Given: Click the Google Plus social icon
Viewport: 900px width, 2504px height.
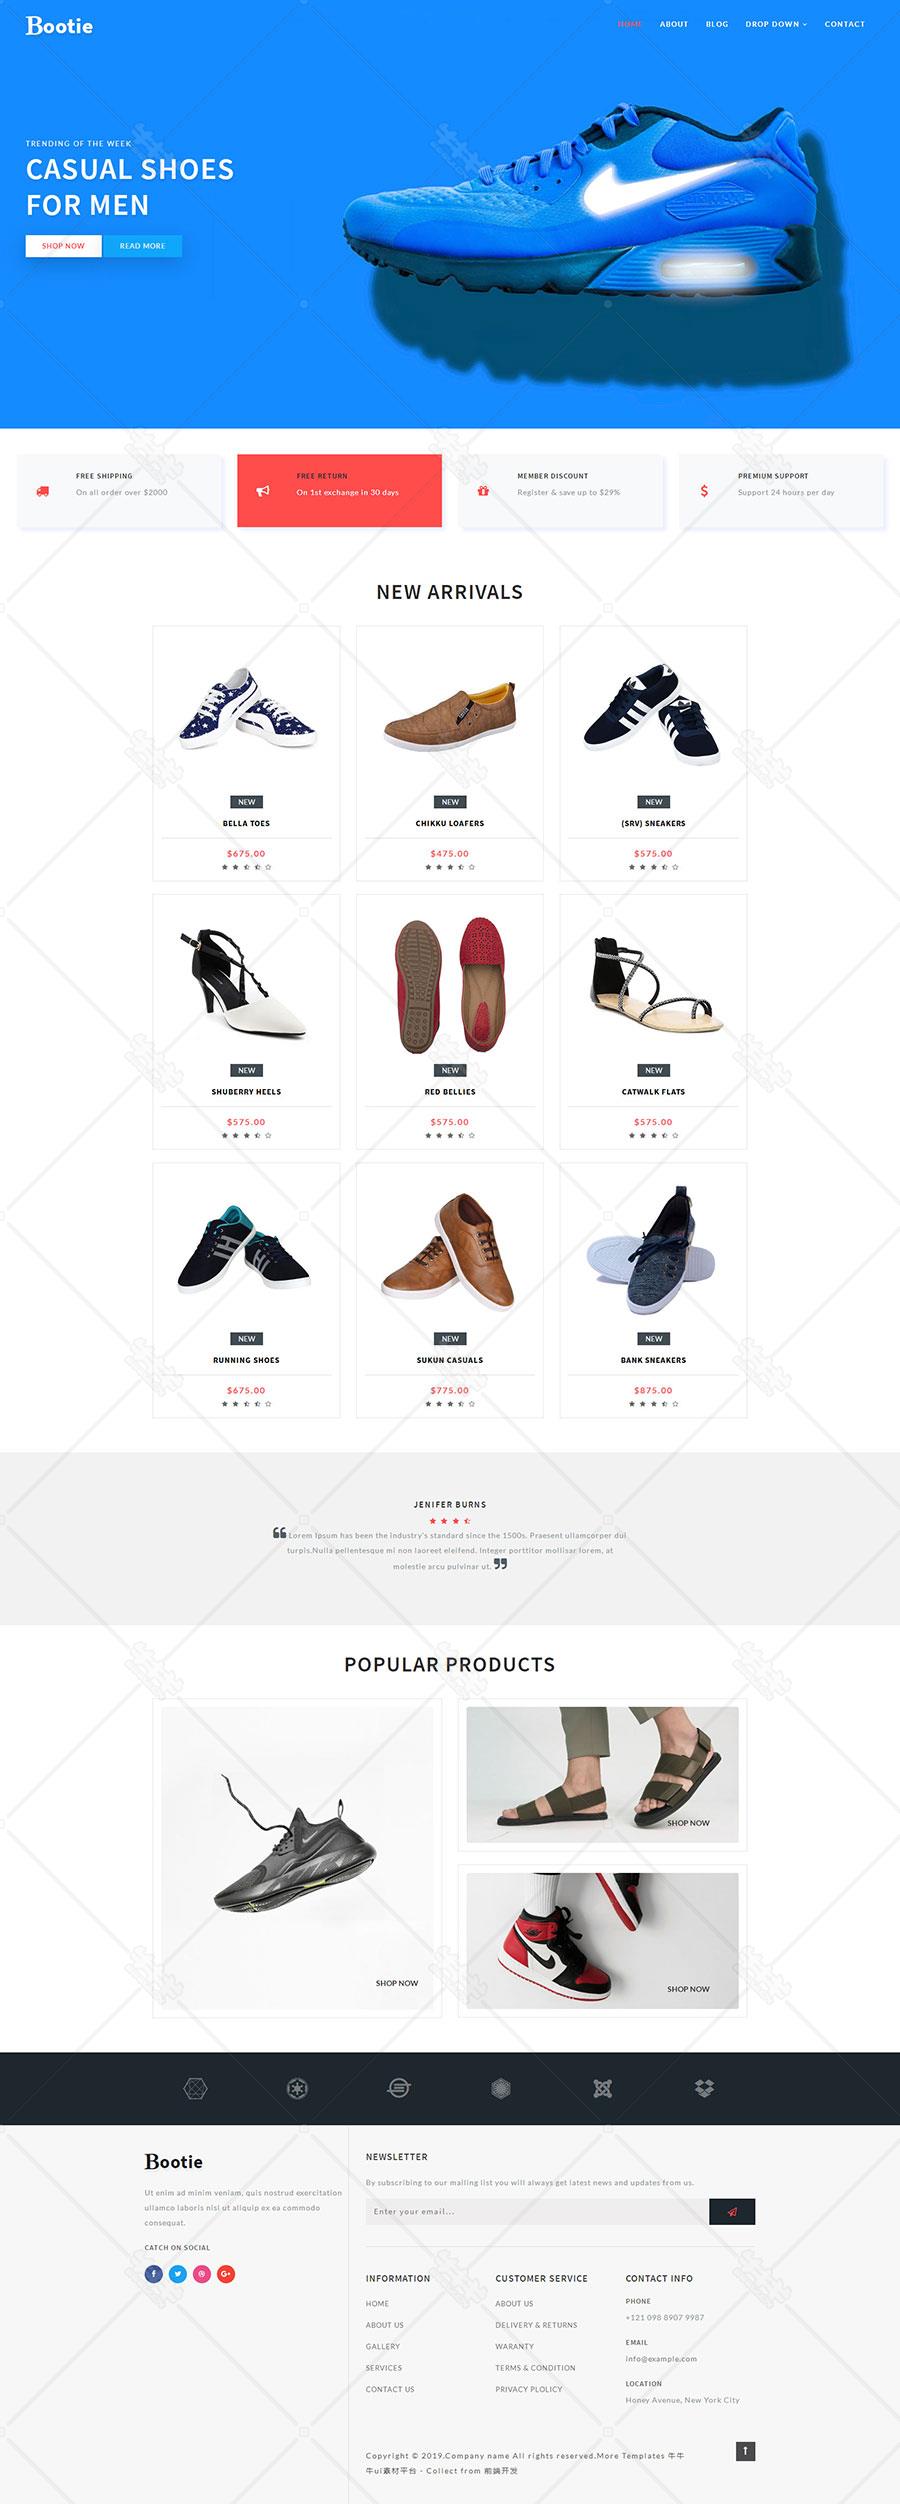Looking at the screenshot, I should click(x=226, y=2273).
